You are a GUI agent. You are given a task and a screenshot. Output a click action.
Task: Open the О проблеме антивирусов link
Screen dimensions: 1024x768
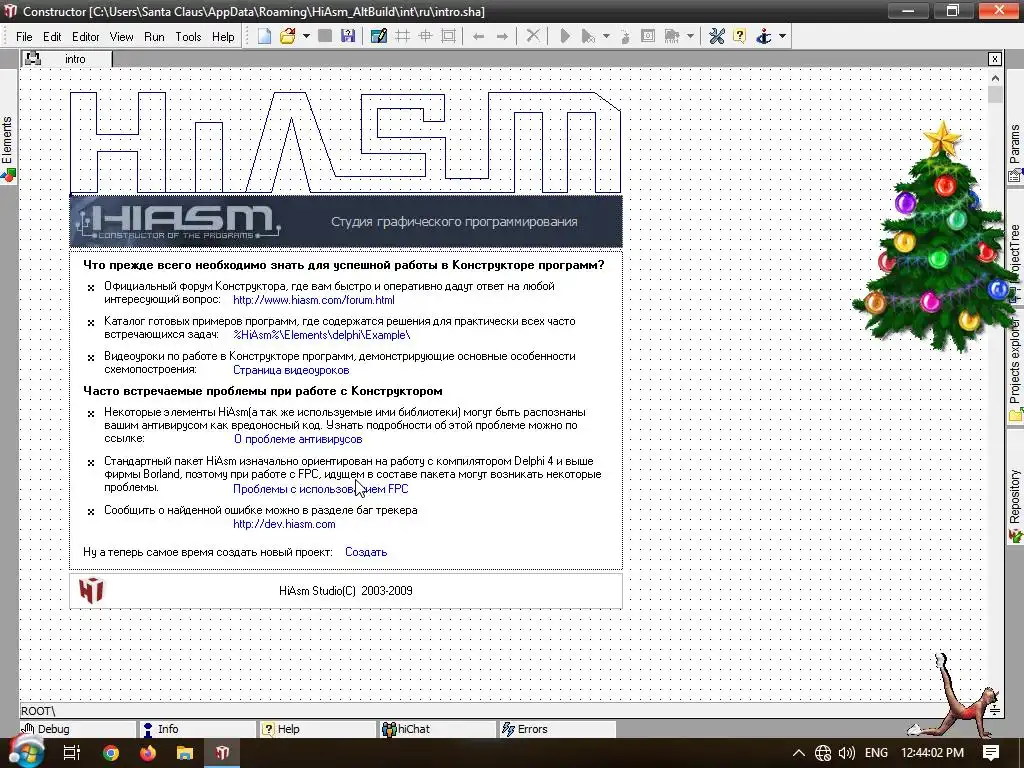pos(298,440)
